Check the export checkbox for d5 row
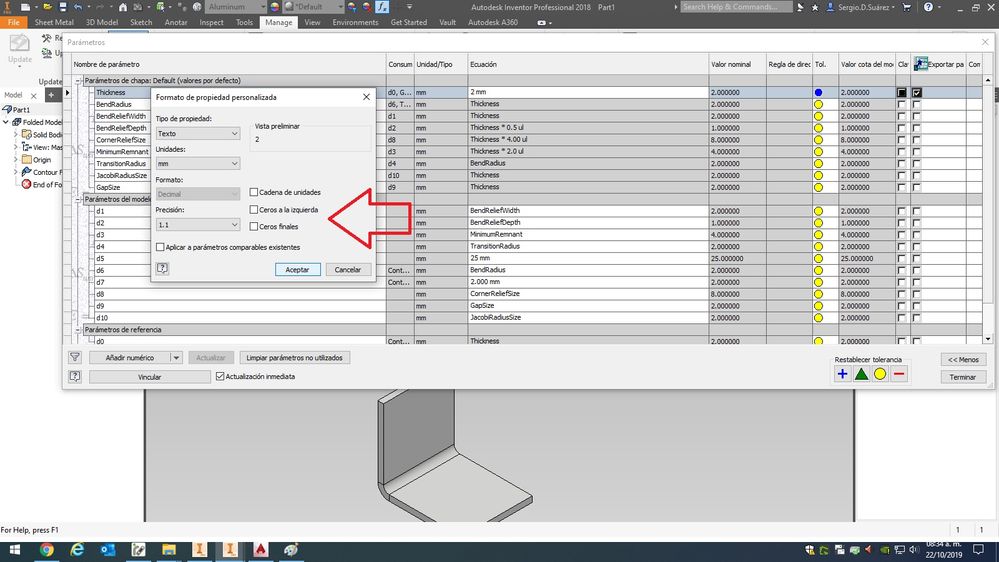The image size is (999, 562). point(917,259)
